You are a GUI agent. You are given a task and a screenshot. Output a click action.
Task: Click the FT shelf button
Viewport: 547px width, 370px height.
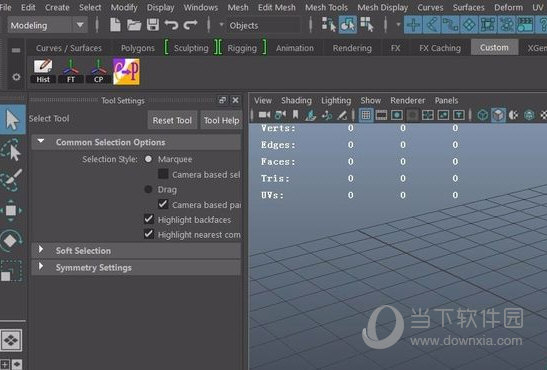tap(71, 71)
